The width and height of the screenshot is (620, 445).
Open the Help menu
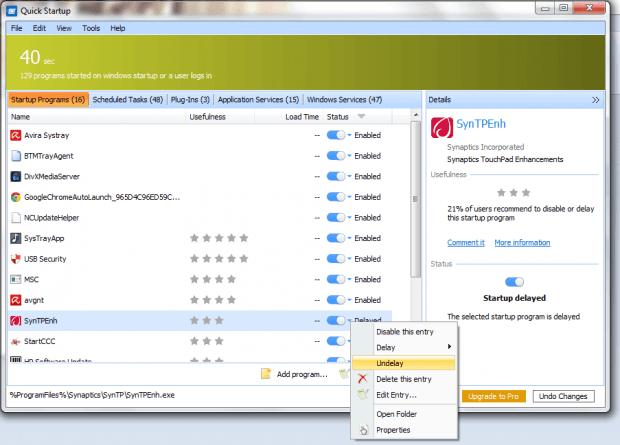[x=117, y=28]
